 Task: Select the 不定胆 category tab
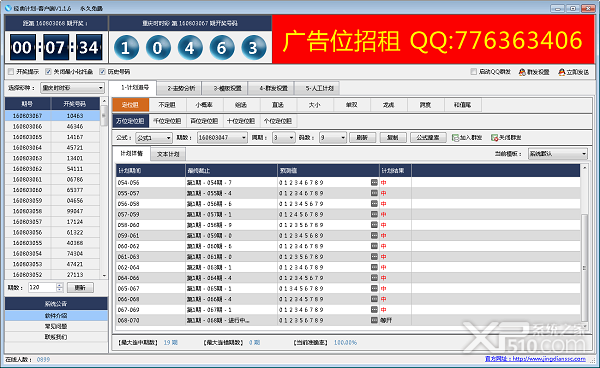tap(167, 105)
